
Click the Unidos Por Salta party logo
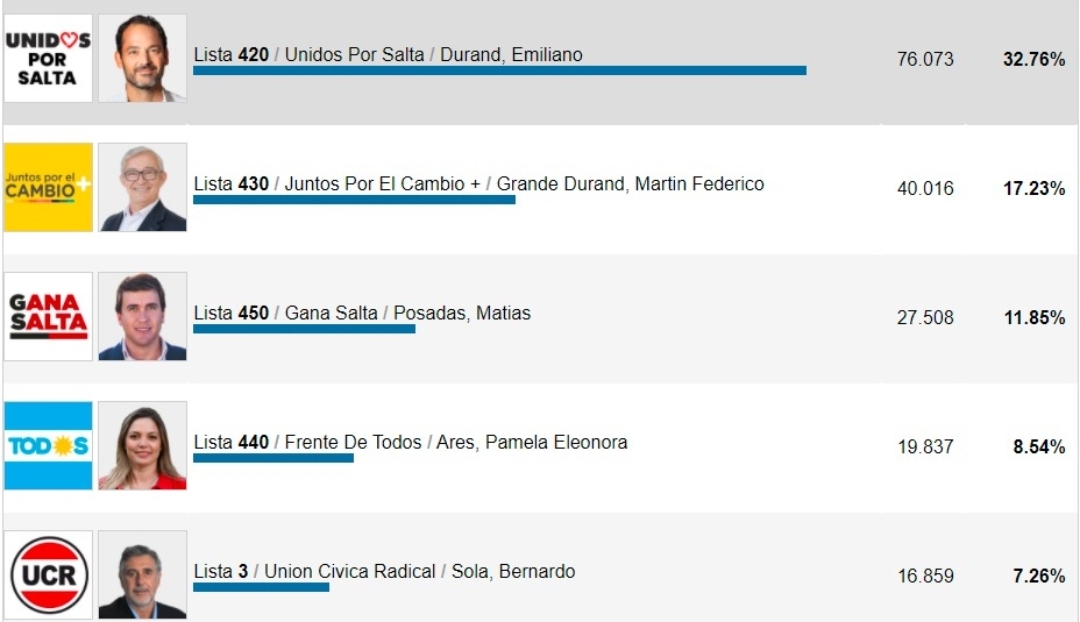point(48,59)
